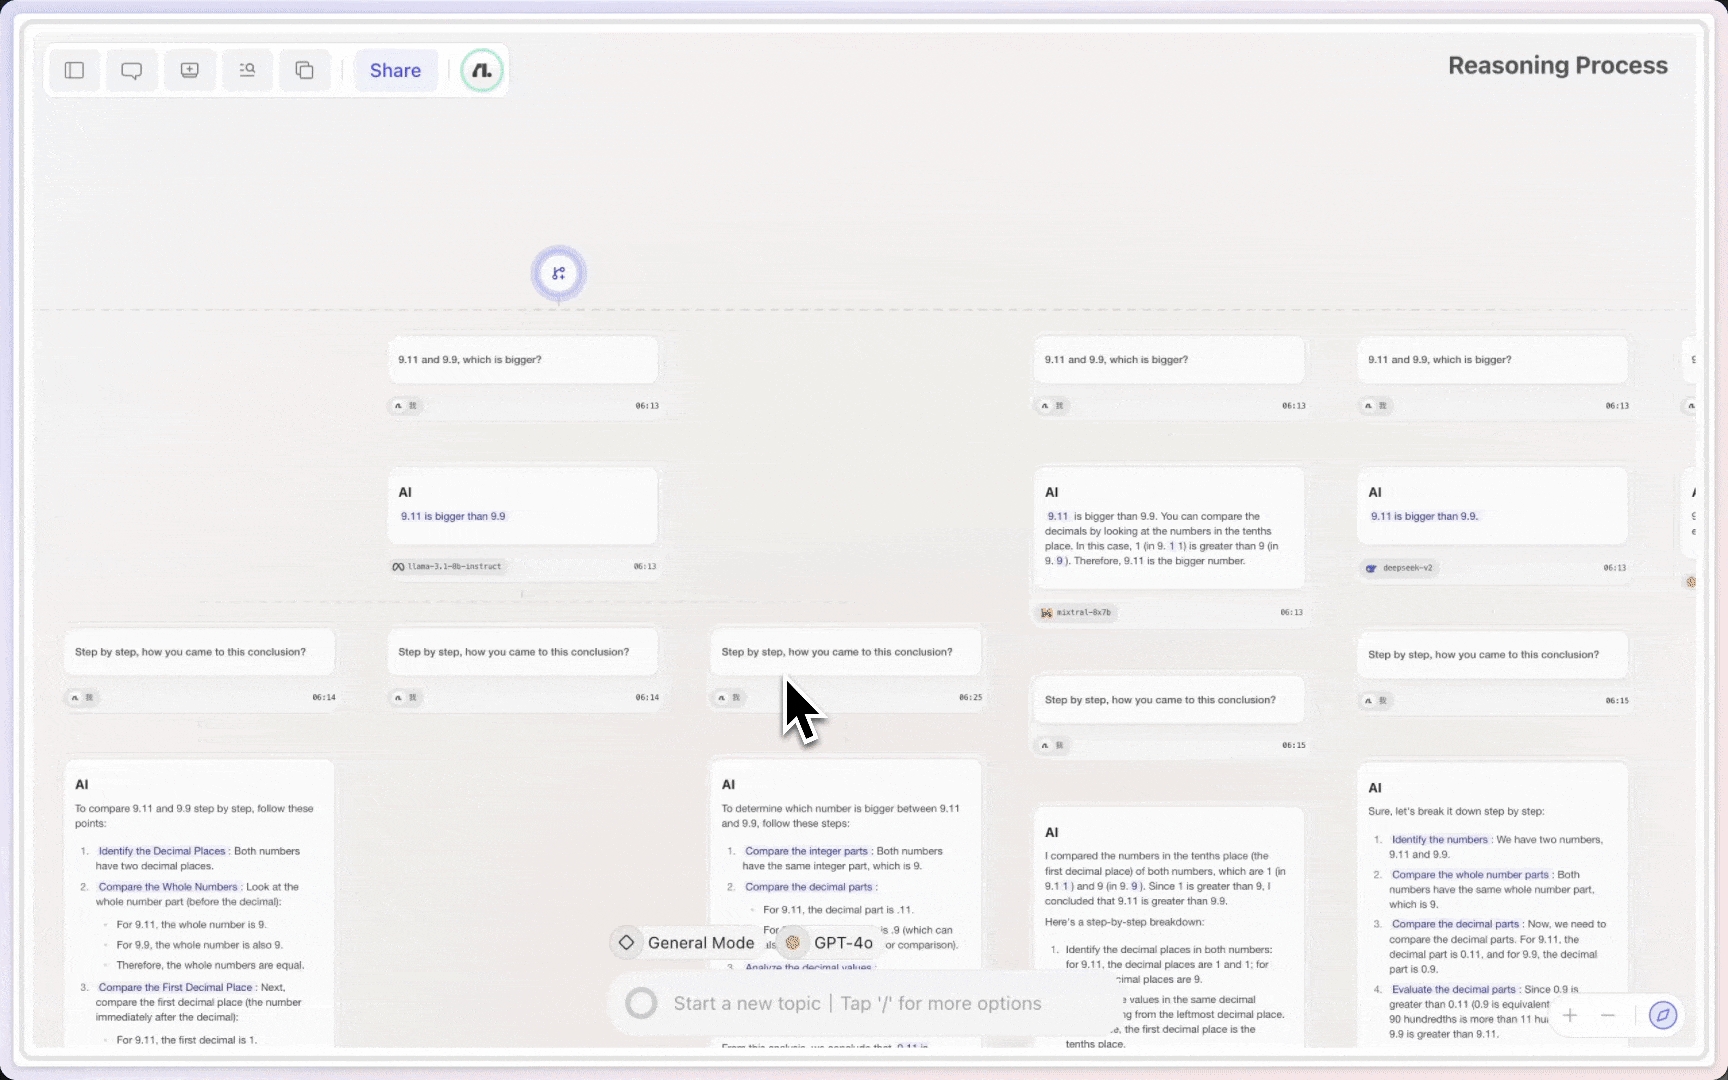Click the duplicate copy icon in toolbar
Image resolution: width=1728 pixels, height=1080 pixels.
click(x=305, y=70)
